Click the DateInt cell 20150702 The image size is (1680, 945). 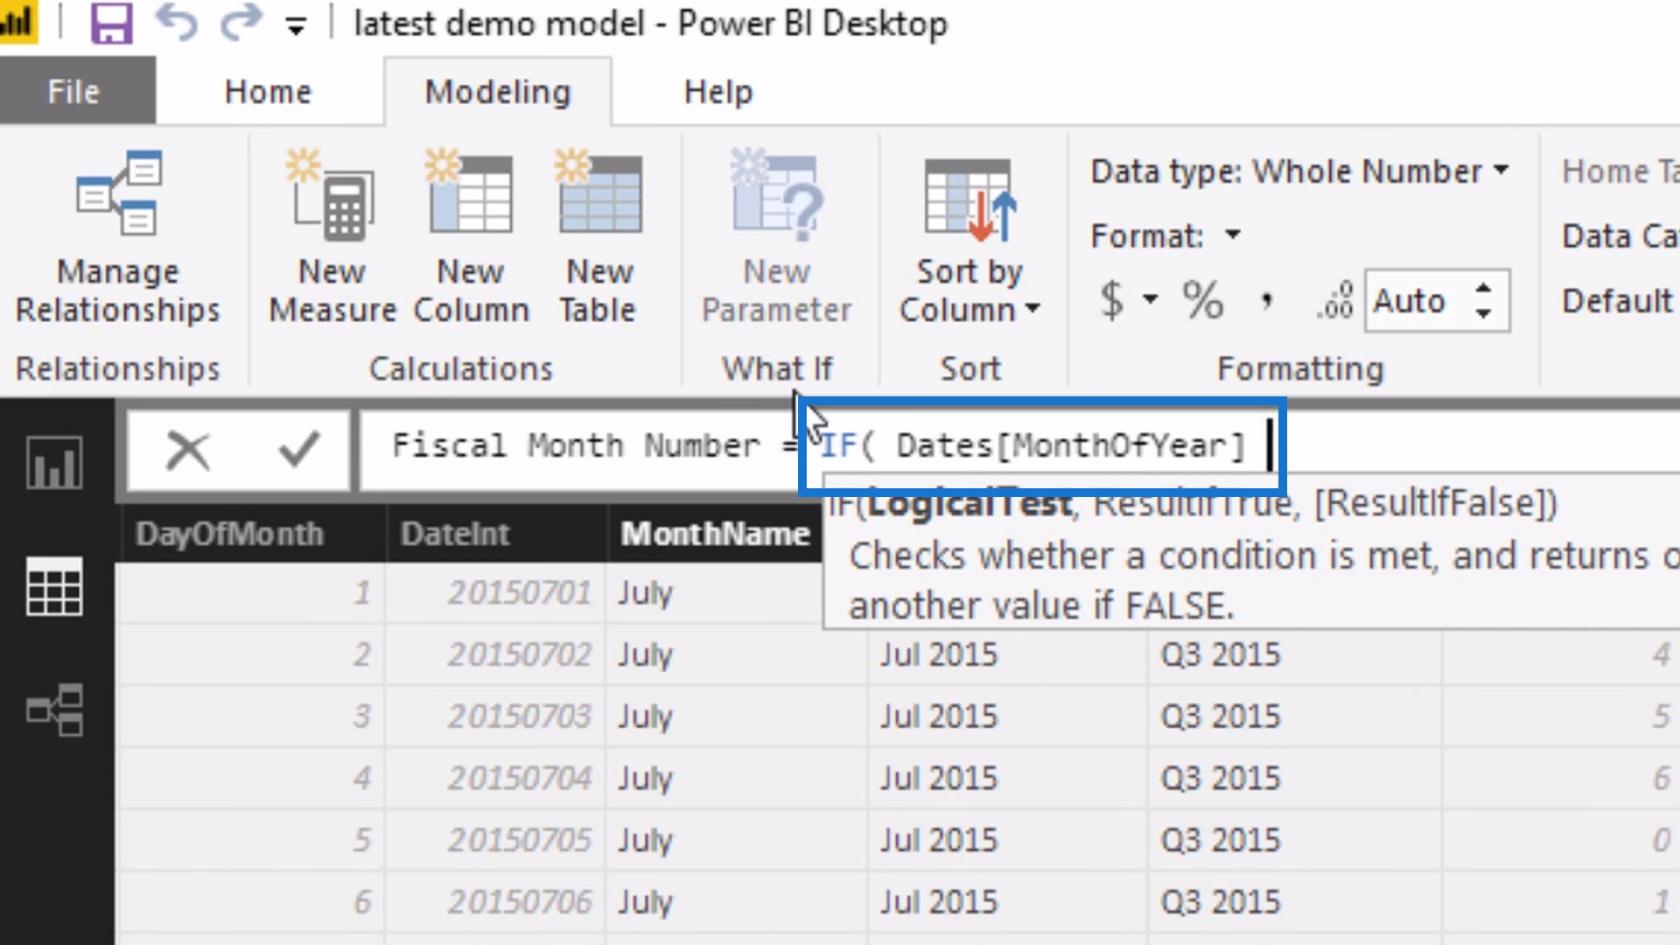(496, 655)
